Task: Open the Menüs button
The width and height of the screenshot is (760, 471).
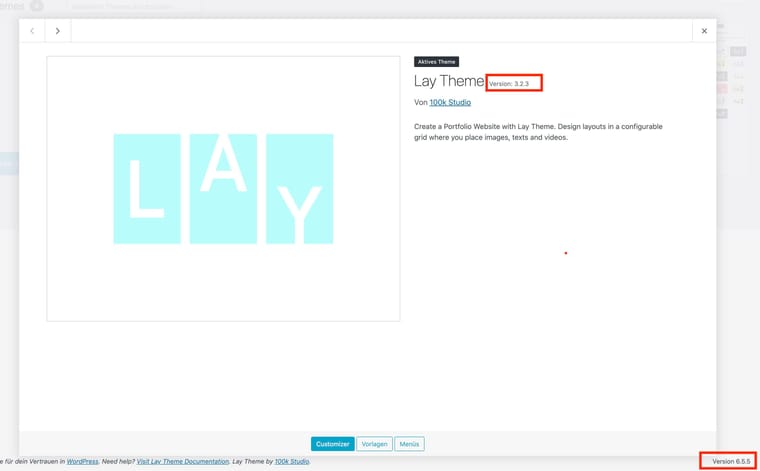Action: tap(409, 444)
